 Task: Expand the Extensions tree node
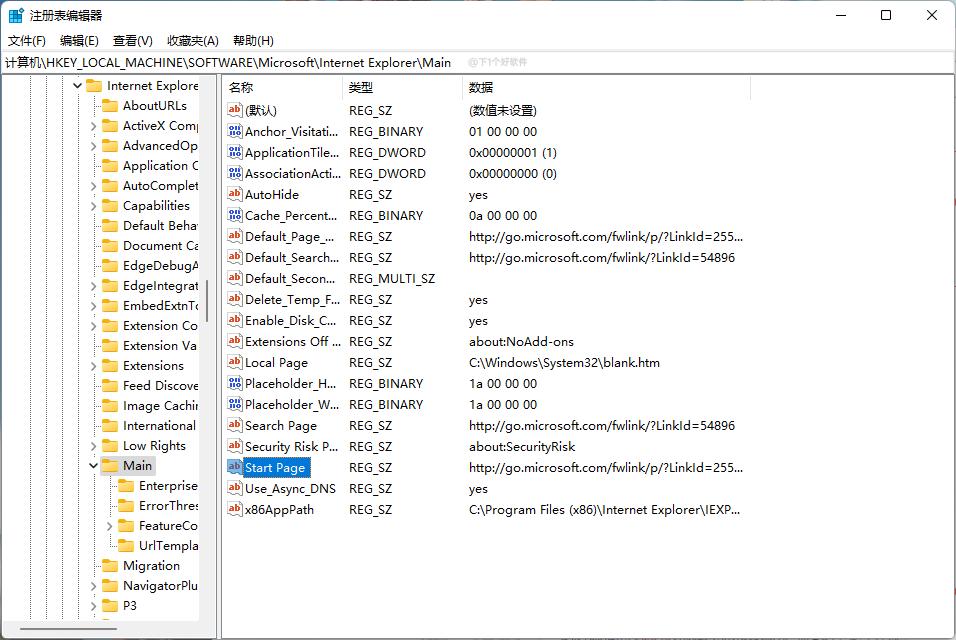pyautogui.click(x=93, y=365)
